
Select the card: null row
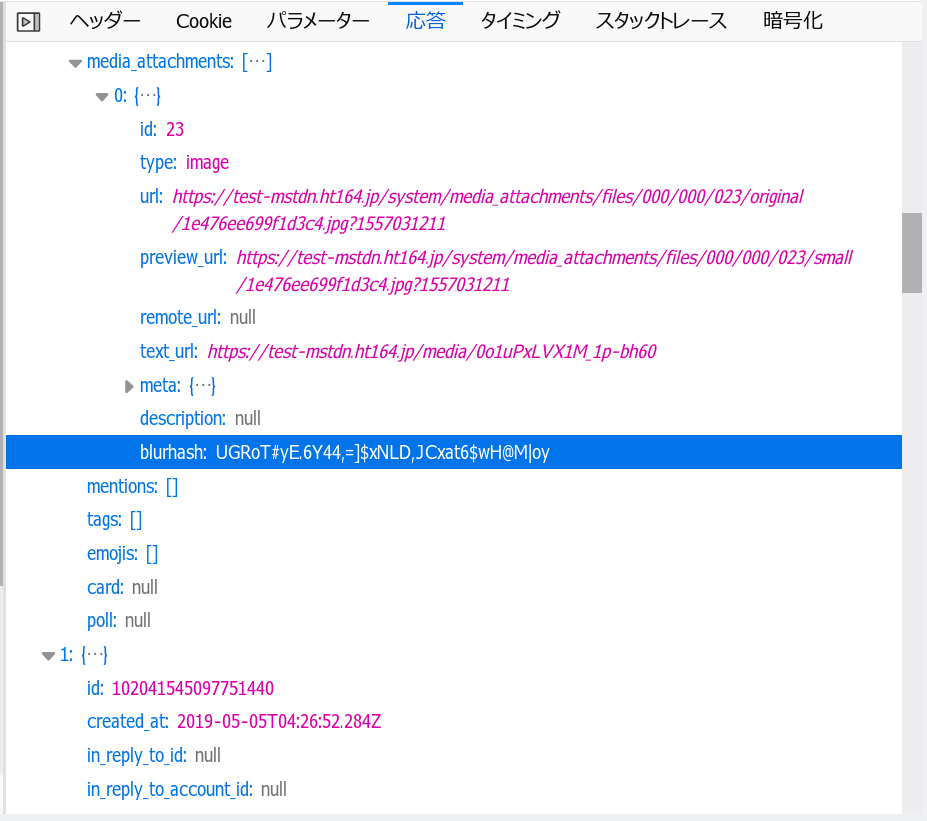[x=453, y=588]
